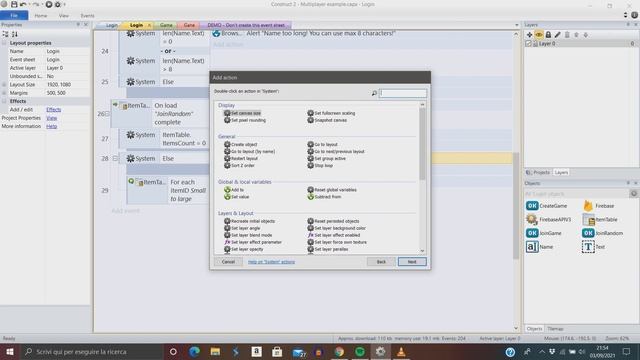Choose 'Set layer opacity' action
Screen dimensions: 640x360
[244, 249]
